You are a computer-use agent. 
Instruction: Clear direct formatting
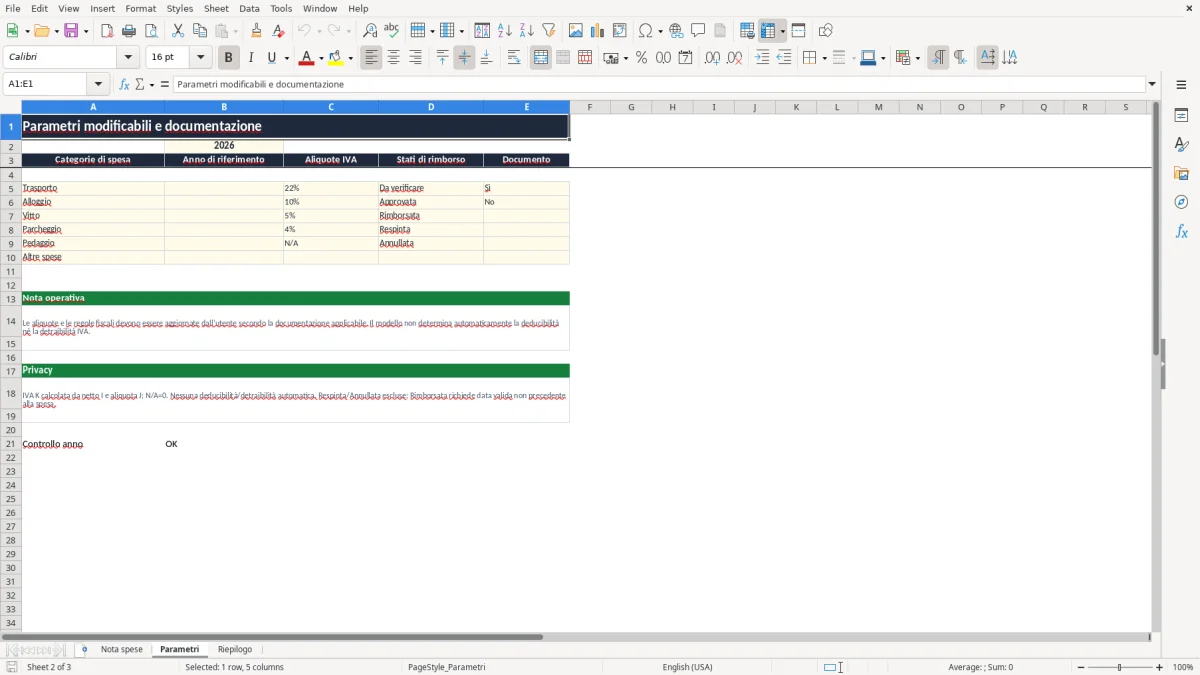point(278,31)
